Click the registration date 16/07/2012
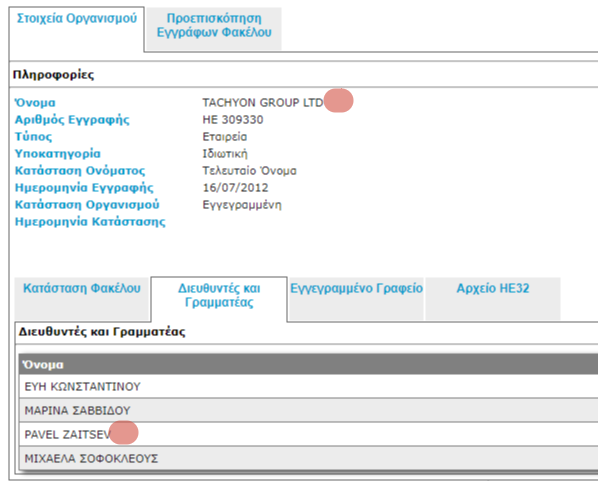Viewport: 598px width, 481px height. pyautogui.click(x=235, y=188)
